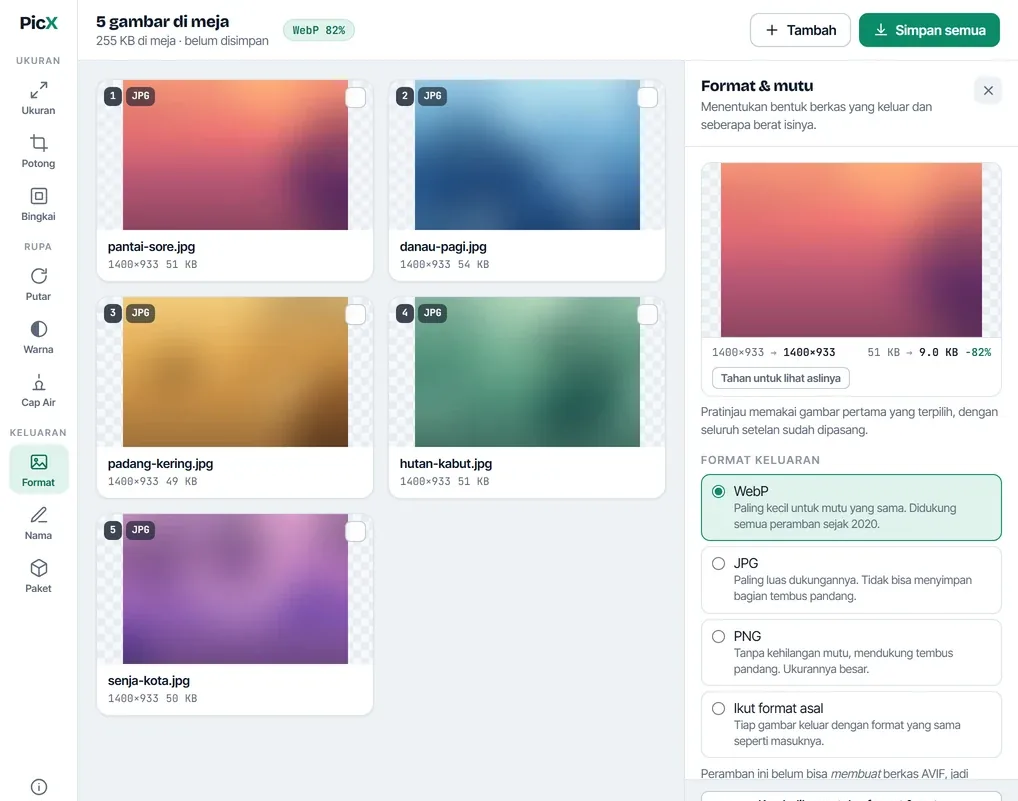Open the Putar rotate tool
This screenshot has height=801, width=1018.
point(38,284)
